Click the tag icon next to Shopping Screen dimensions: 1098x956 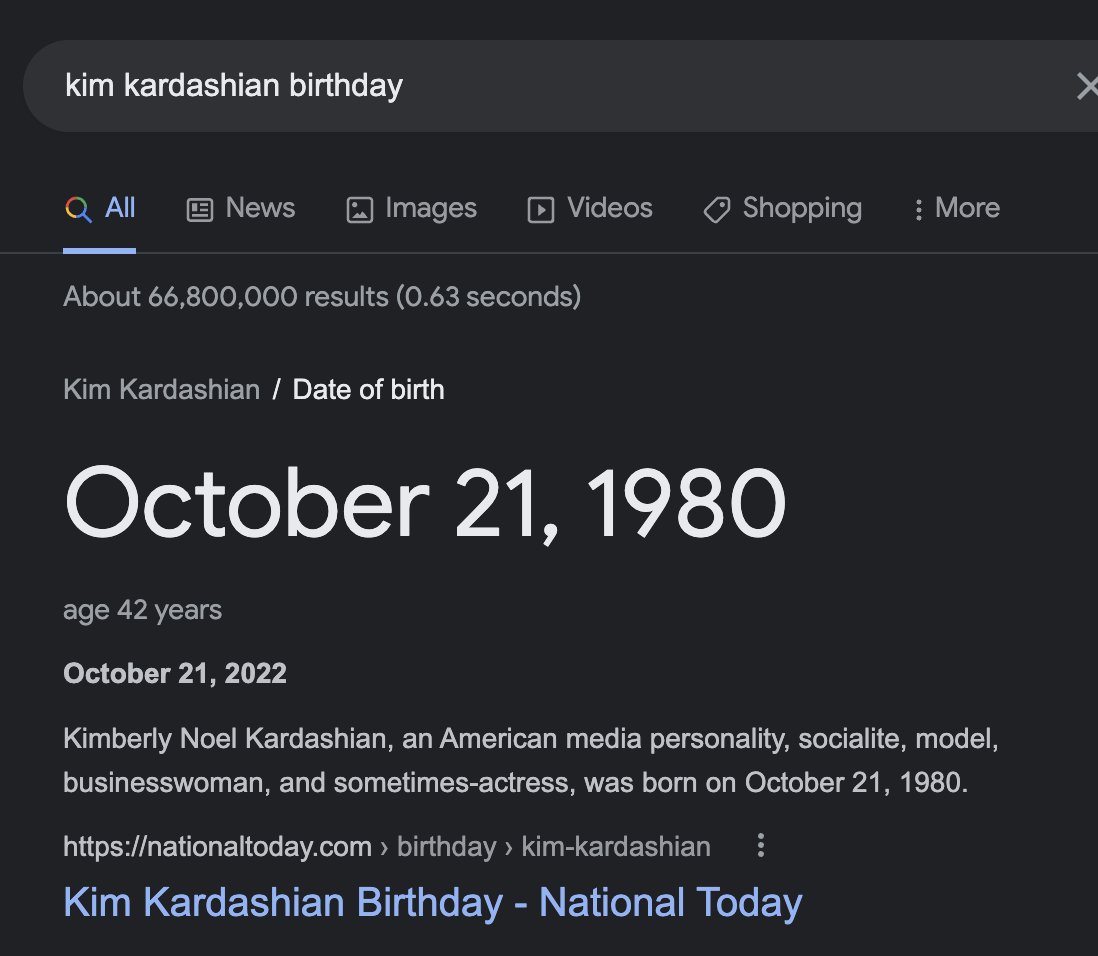[717, 209]
